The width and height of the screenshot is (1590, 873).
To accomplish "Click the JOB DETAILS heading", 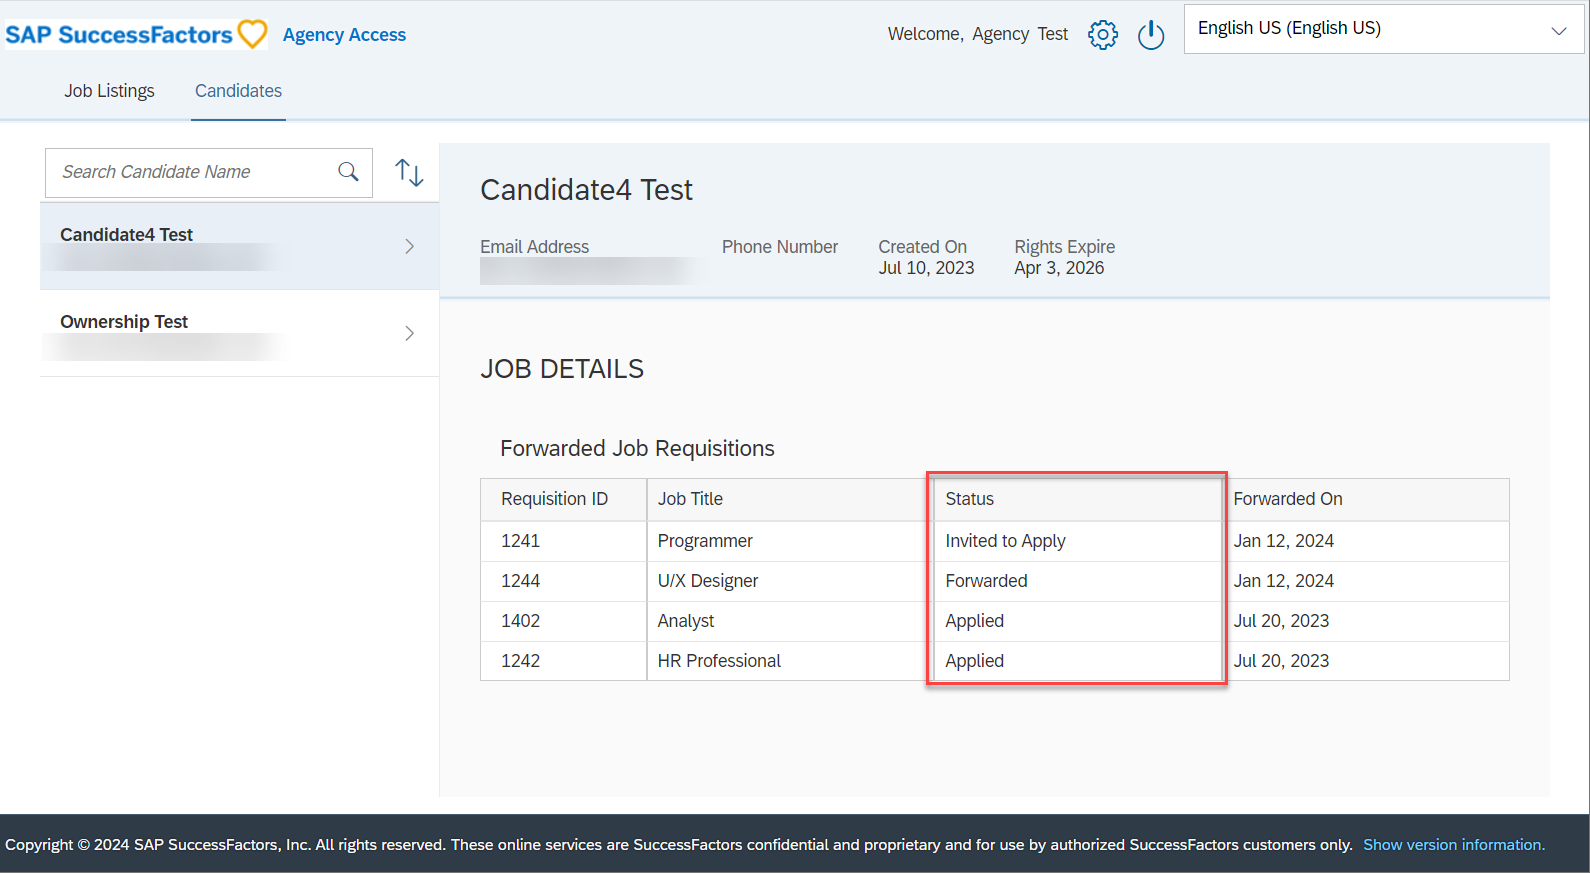I will pos(562,369).
